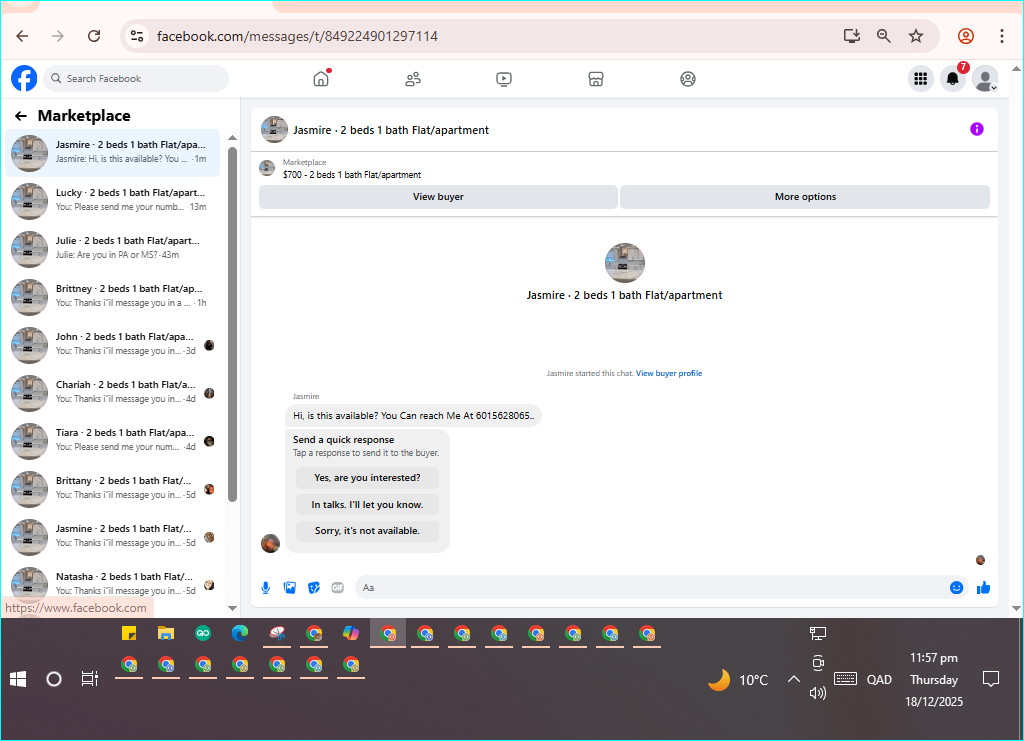
Task: Open Natasha conversation
Action: point(112,585)
